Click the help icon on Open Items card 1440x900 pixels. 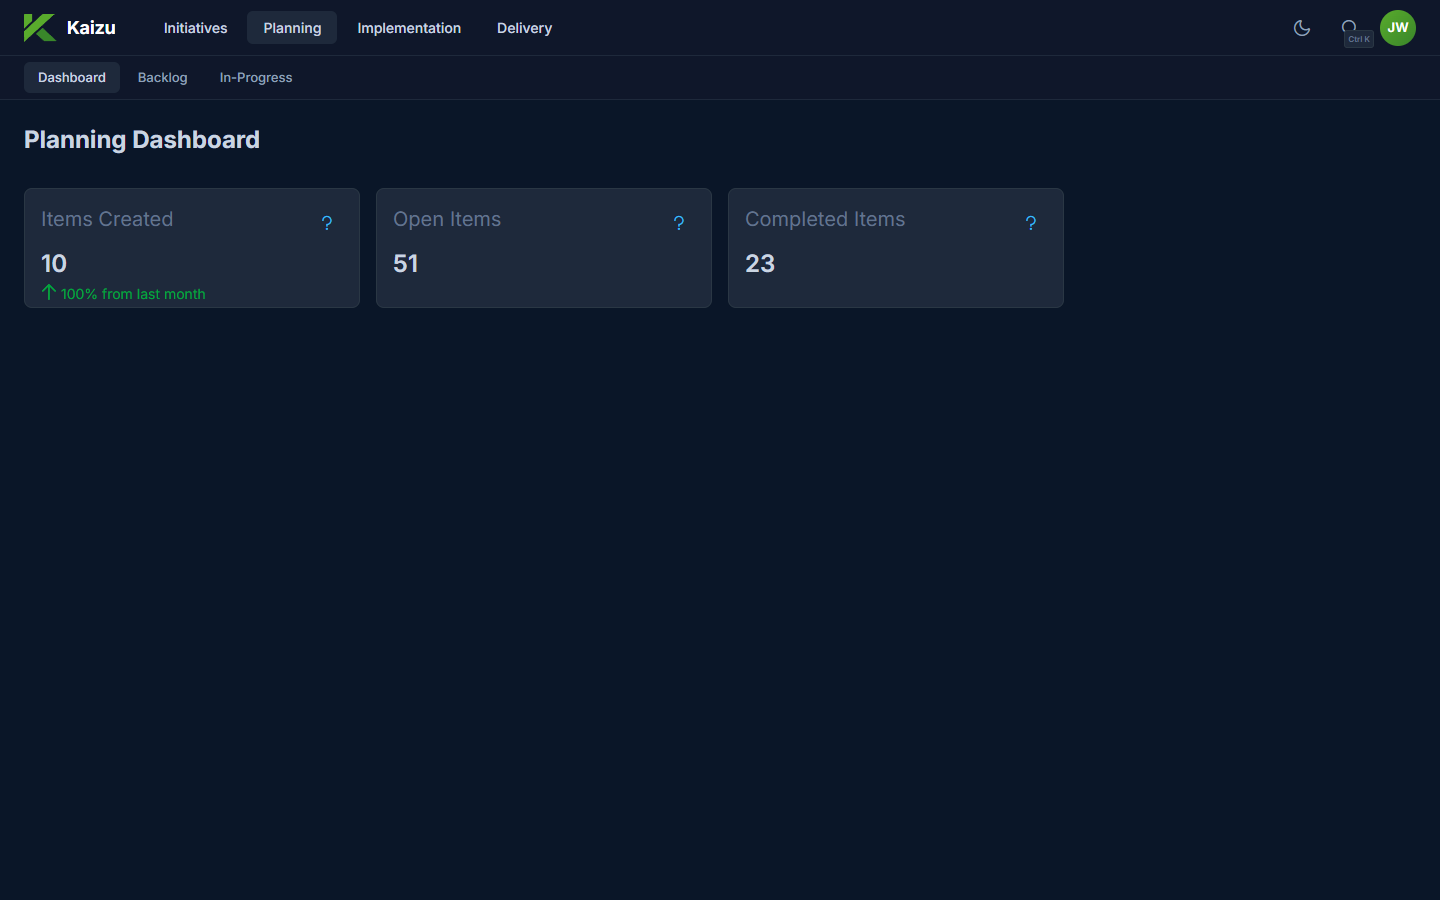679,223
